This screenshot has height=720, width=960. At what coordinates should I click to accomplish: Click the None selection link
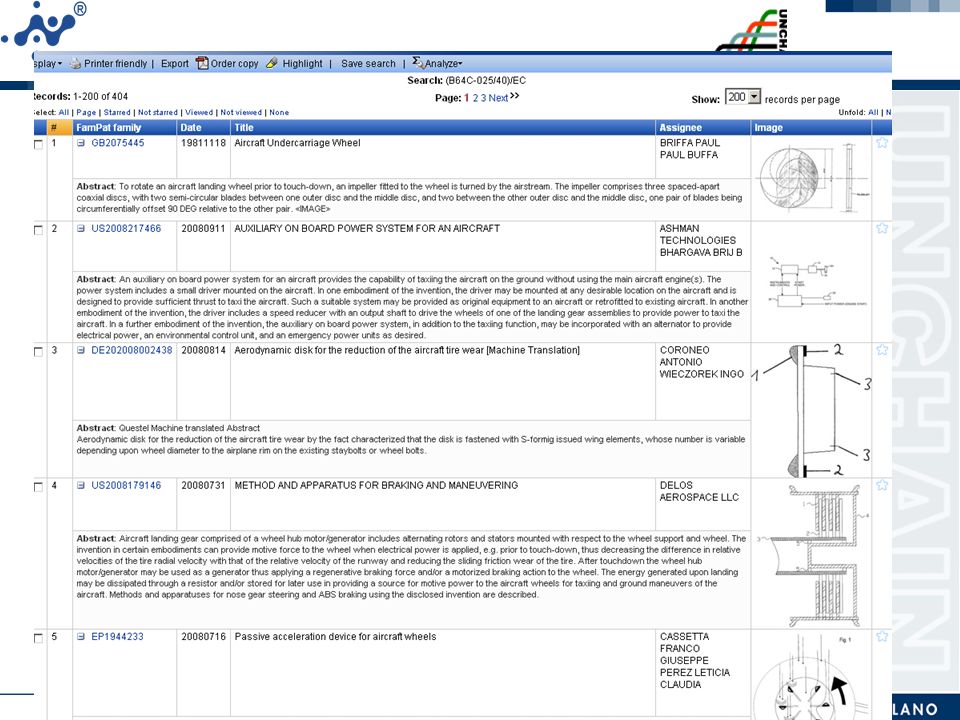tap(279, 113)
